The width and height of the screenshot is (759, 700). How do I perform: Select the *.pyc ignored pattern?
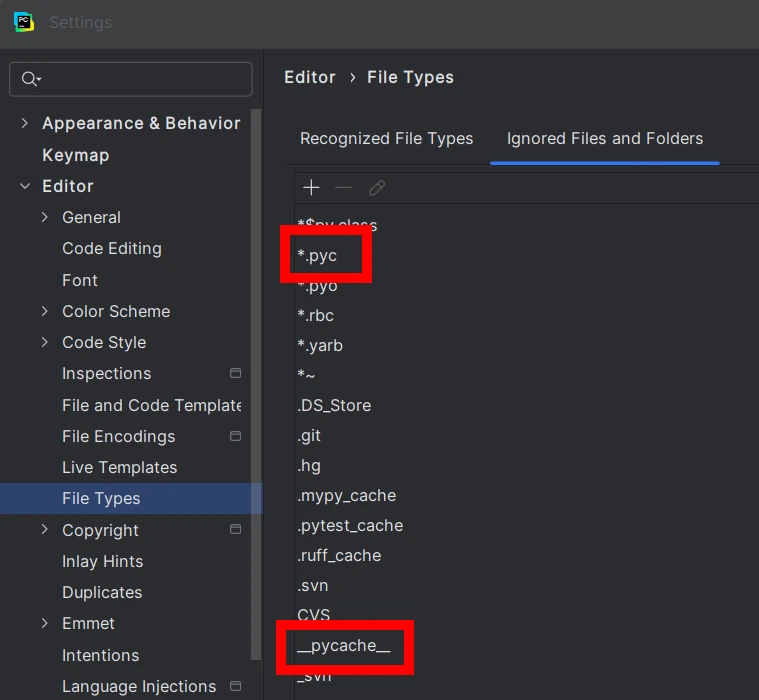tap(318, 256)
